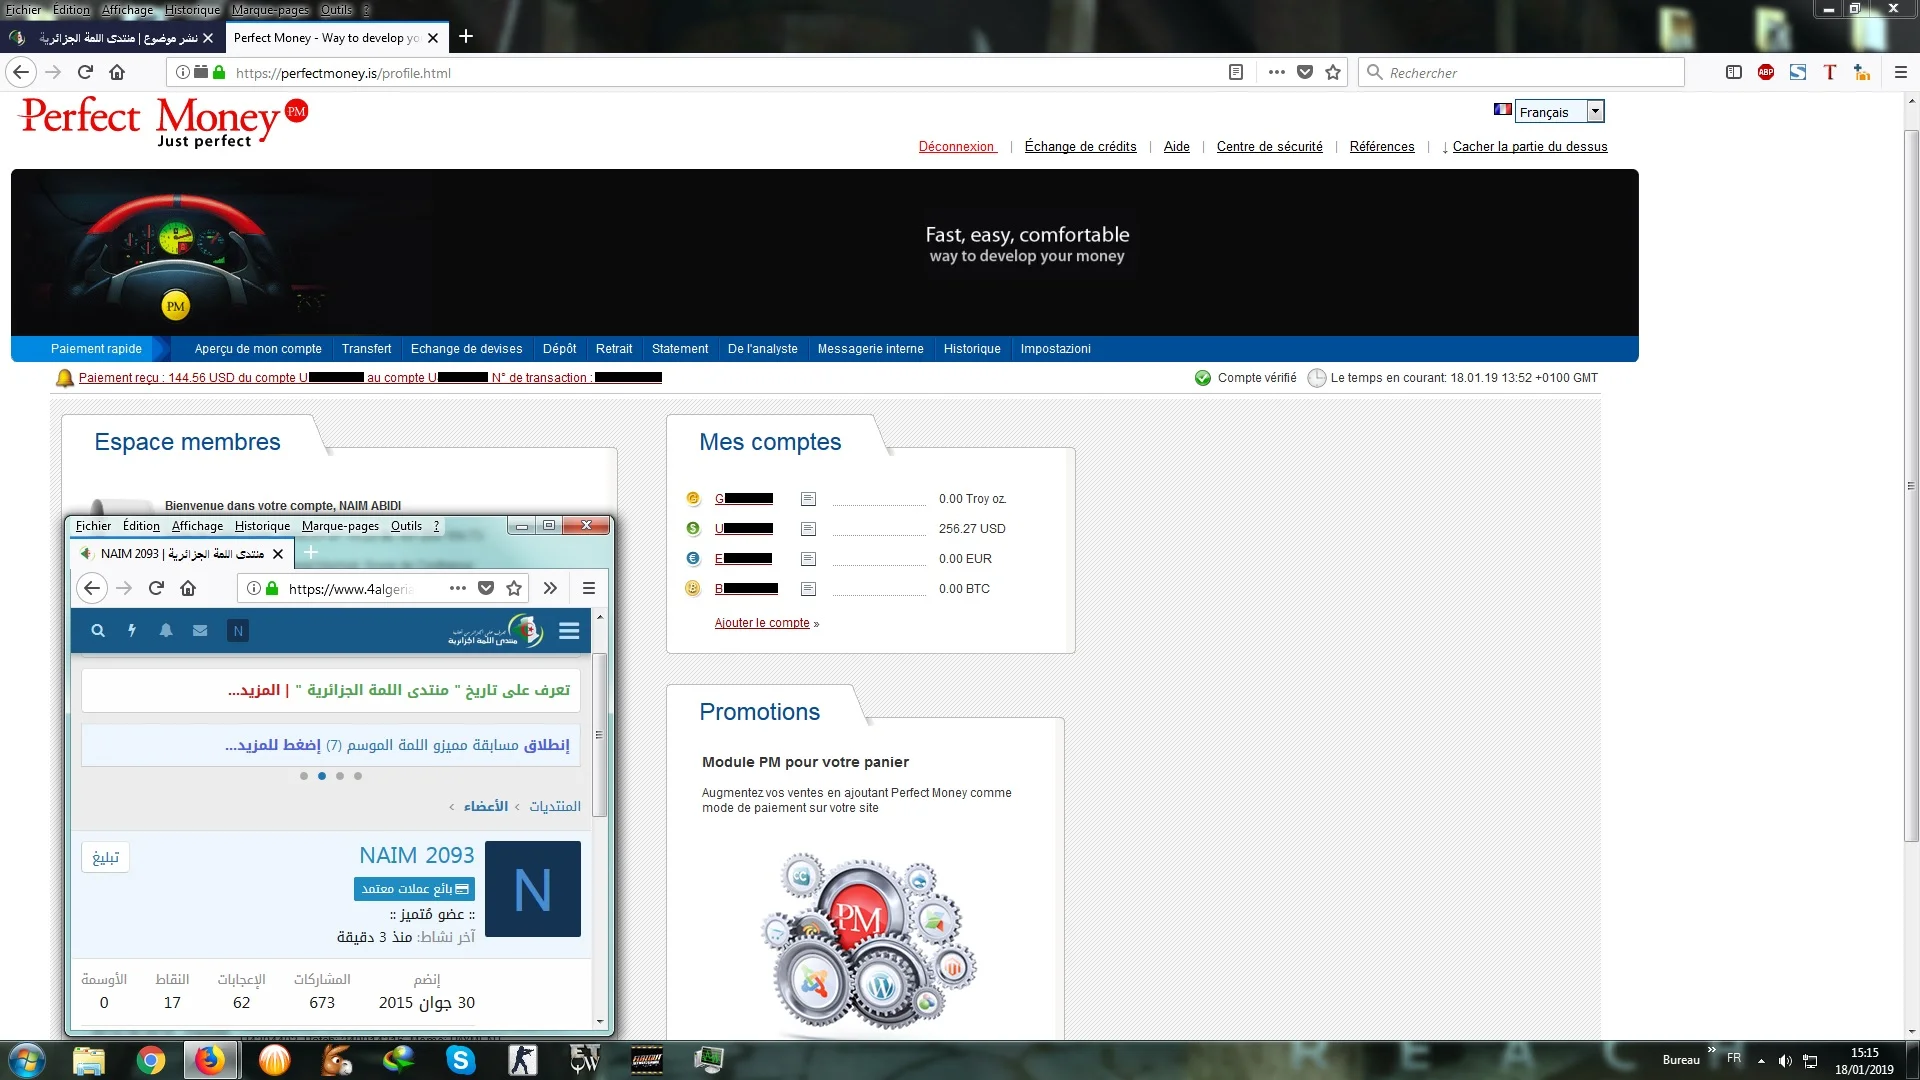Open the Transfert menu item
This screenshot has height=1080, width=1920.
click(366, 349)
